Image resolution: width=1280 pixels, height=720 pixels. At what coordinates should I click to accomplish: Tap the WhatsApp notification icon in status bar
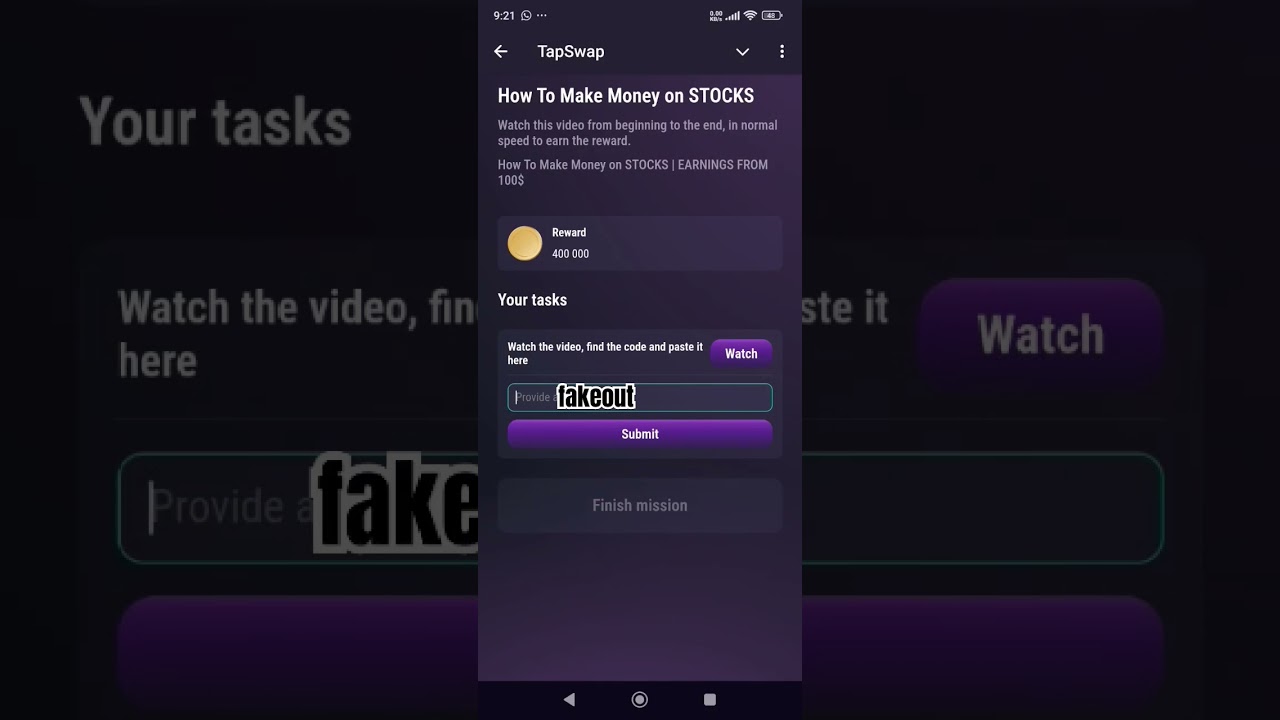pyautogui.click(x=526, y=16)
